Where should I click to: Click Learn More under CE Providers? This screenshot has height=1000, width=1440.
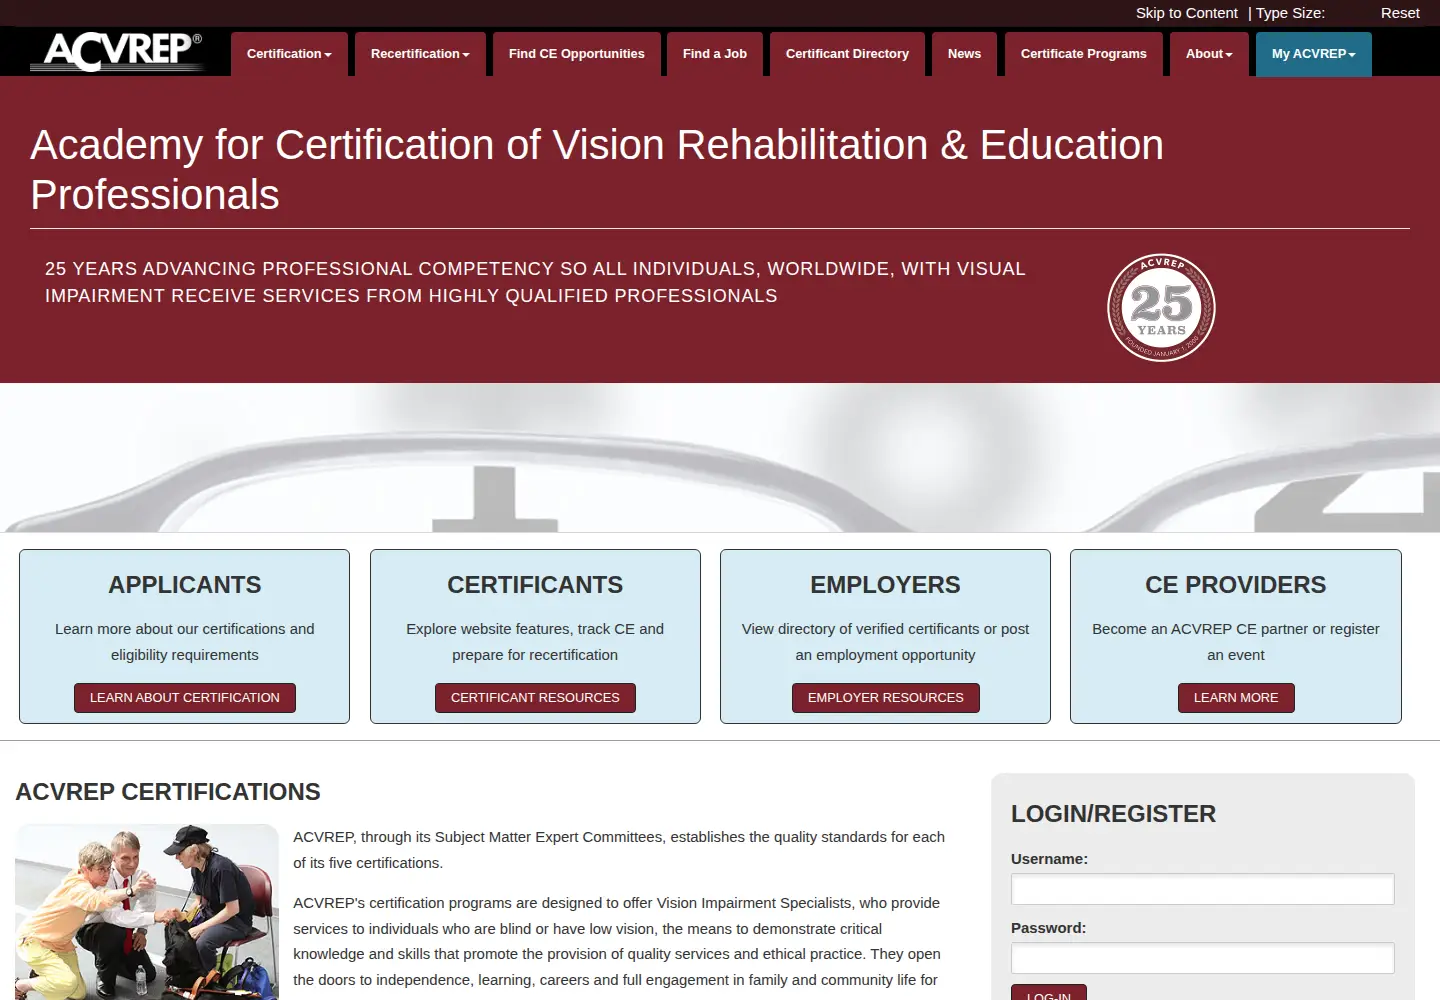[1236, 698]
